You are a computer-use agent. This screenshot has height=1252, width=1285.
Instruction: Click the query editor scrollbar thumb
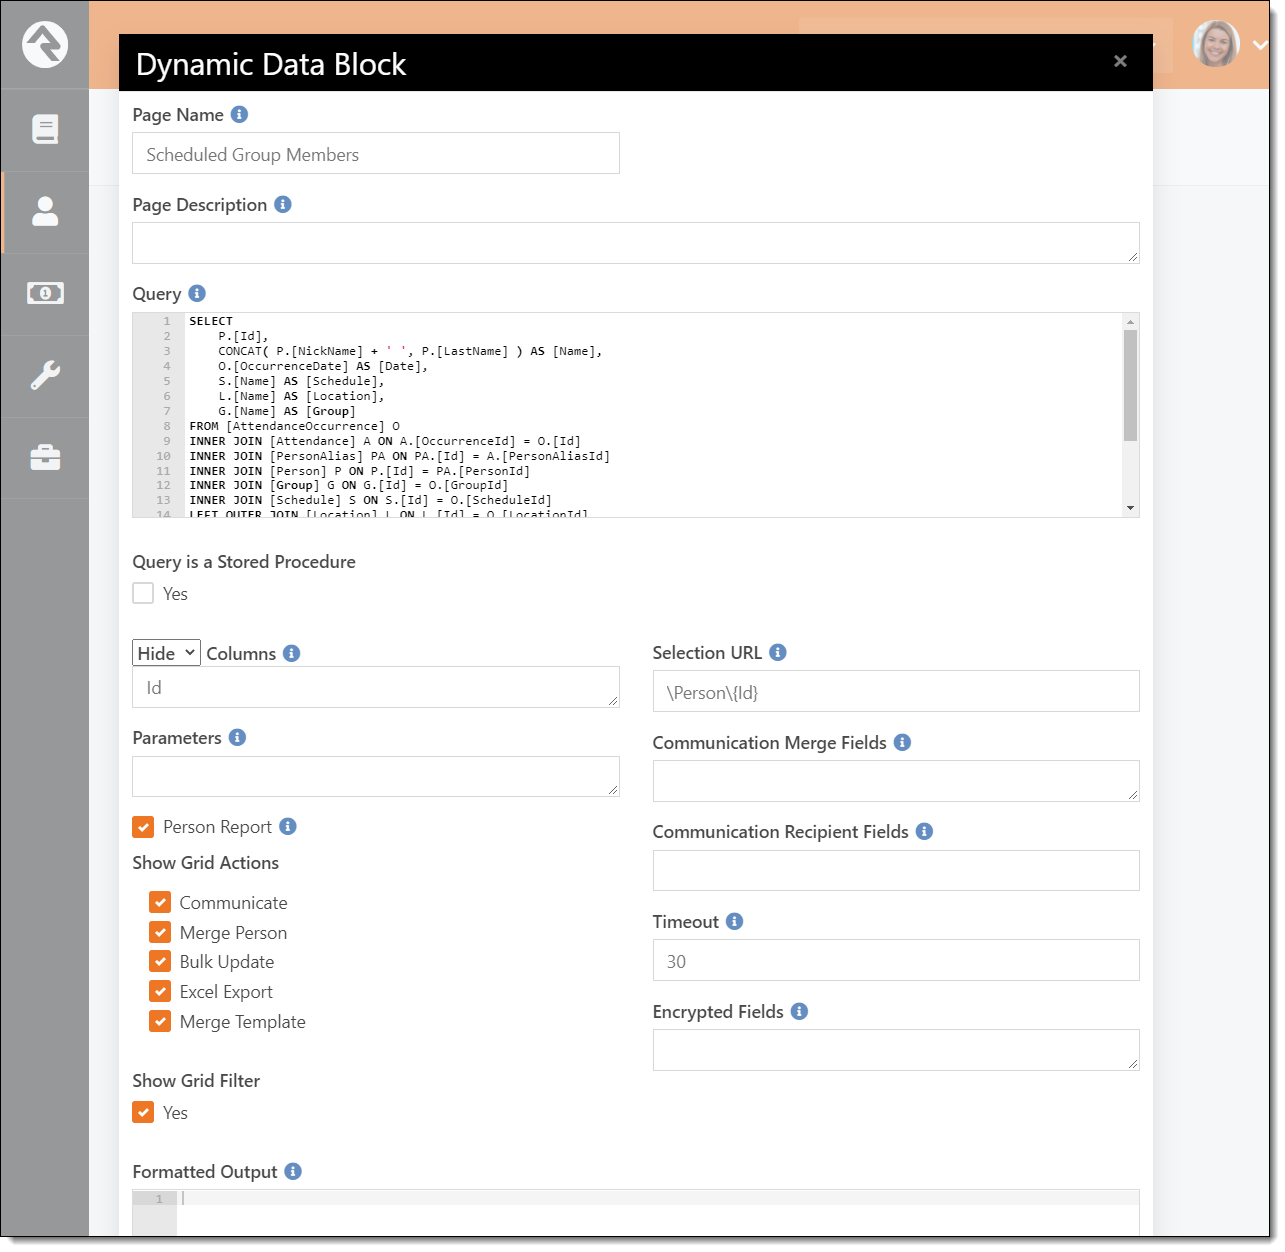1130,385
